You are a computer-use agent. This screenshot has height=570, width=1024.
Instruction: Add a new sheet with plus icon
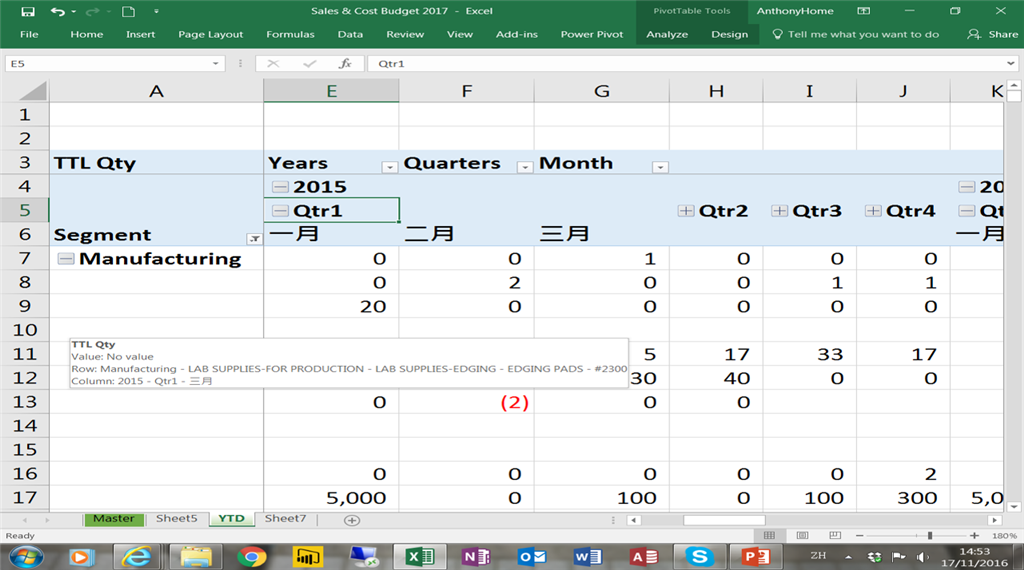(x=351, y=520)
